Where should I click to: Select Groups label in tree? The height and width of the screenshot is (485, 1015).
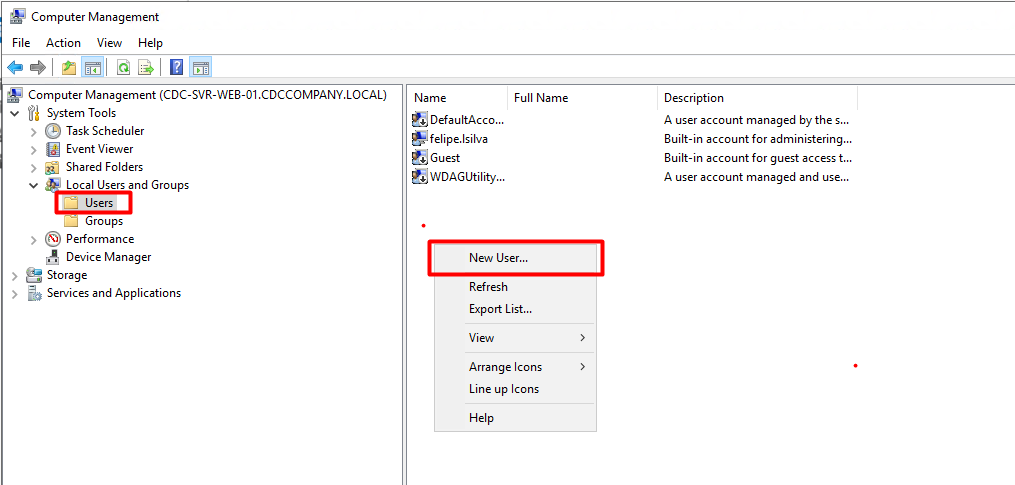pos(104,221)
